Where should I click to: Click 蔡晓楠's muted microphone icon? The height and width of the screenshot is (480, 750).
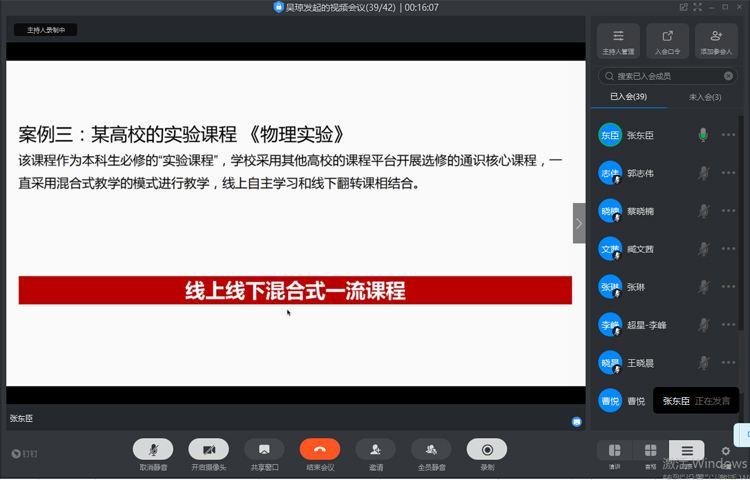(x=704, y=211)
